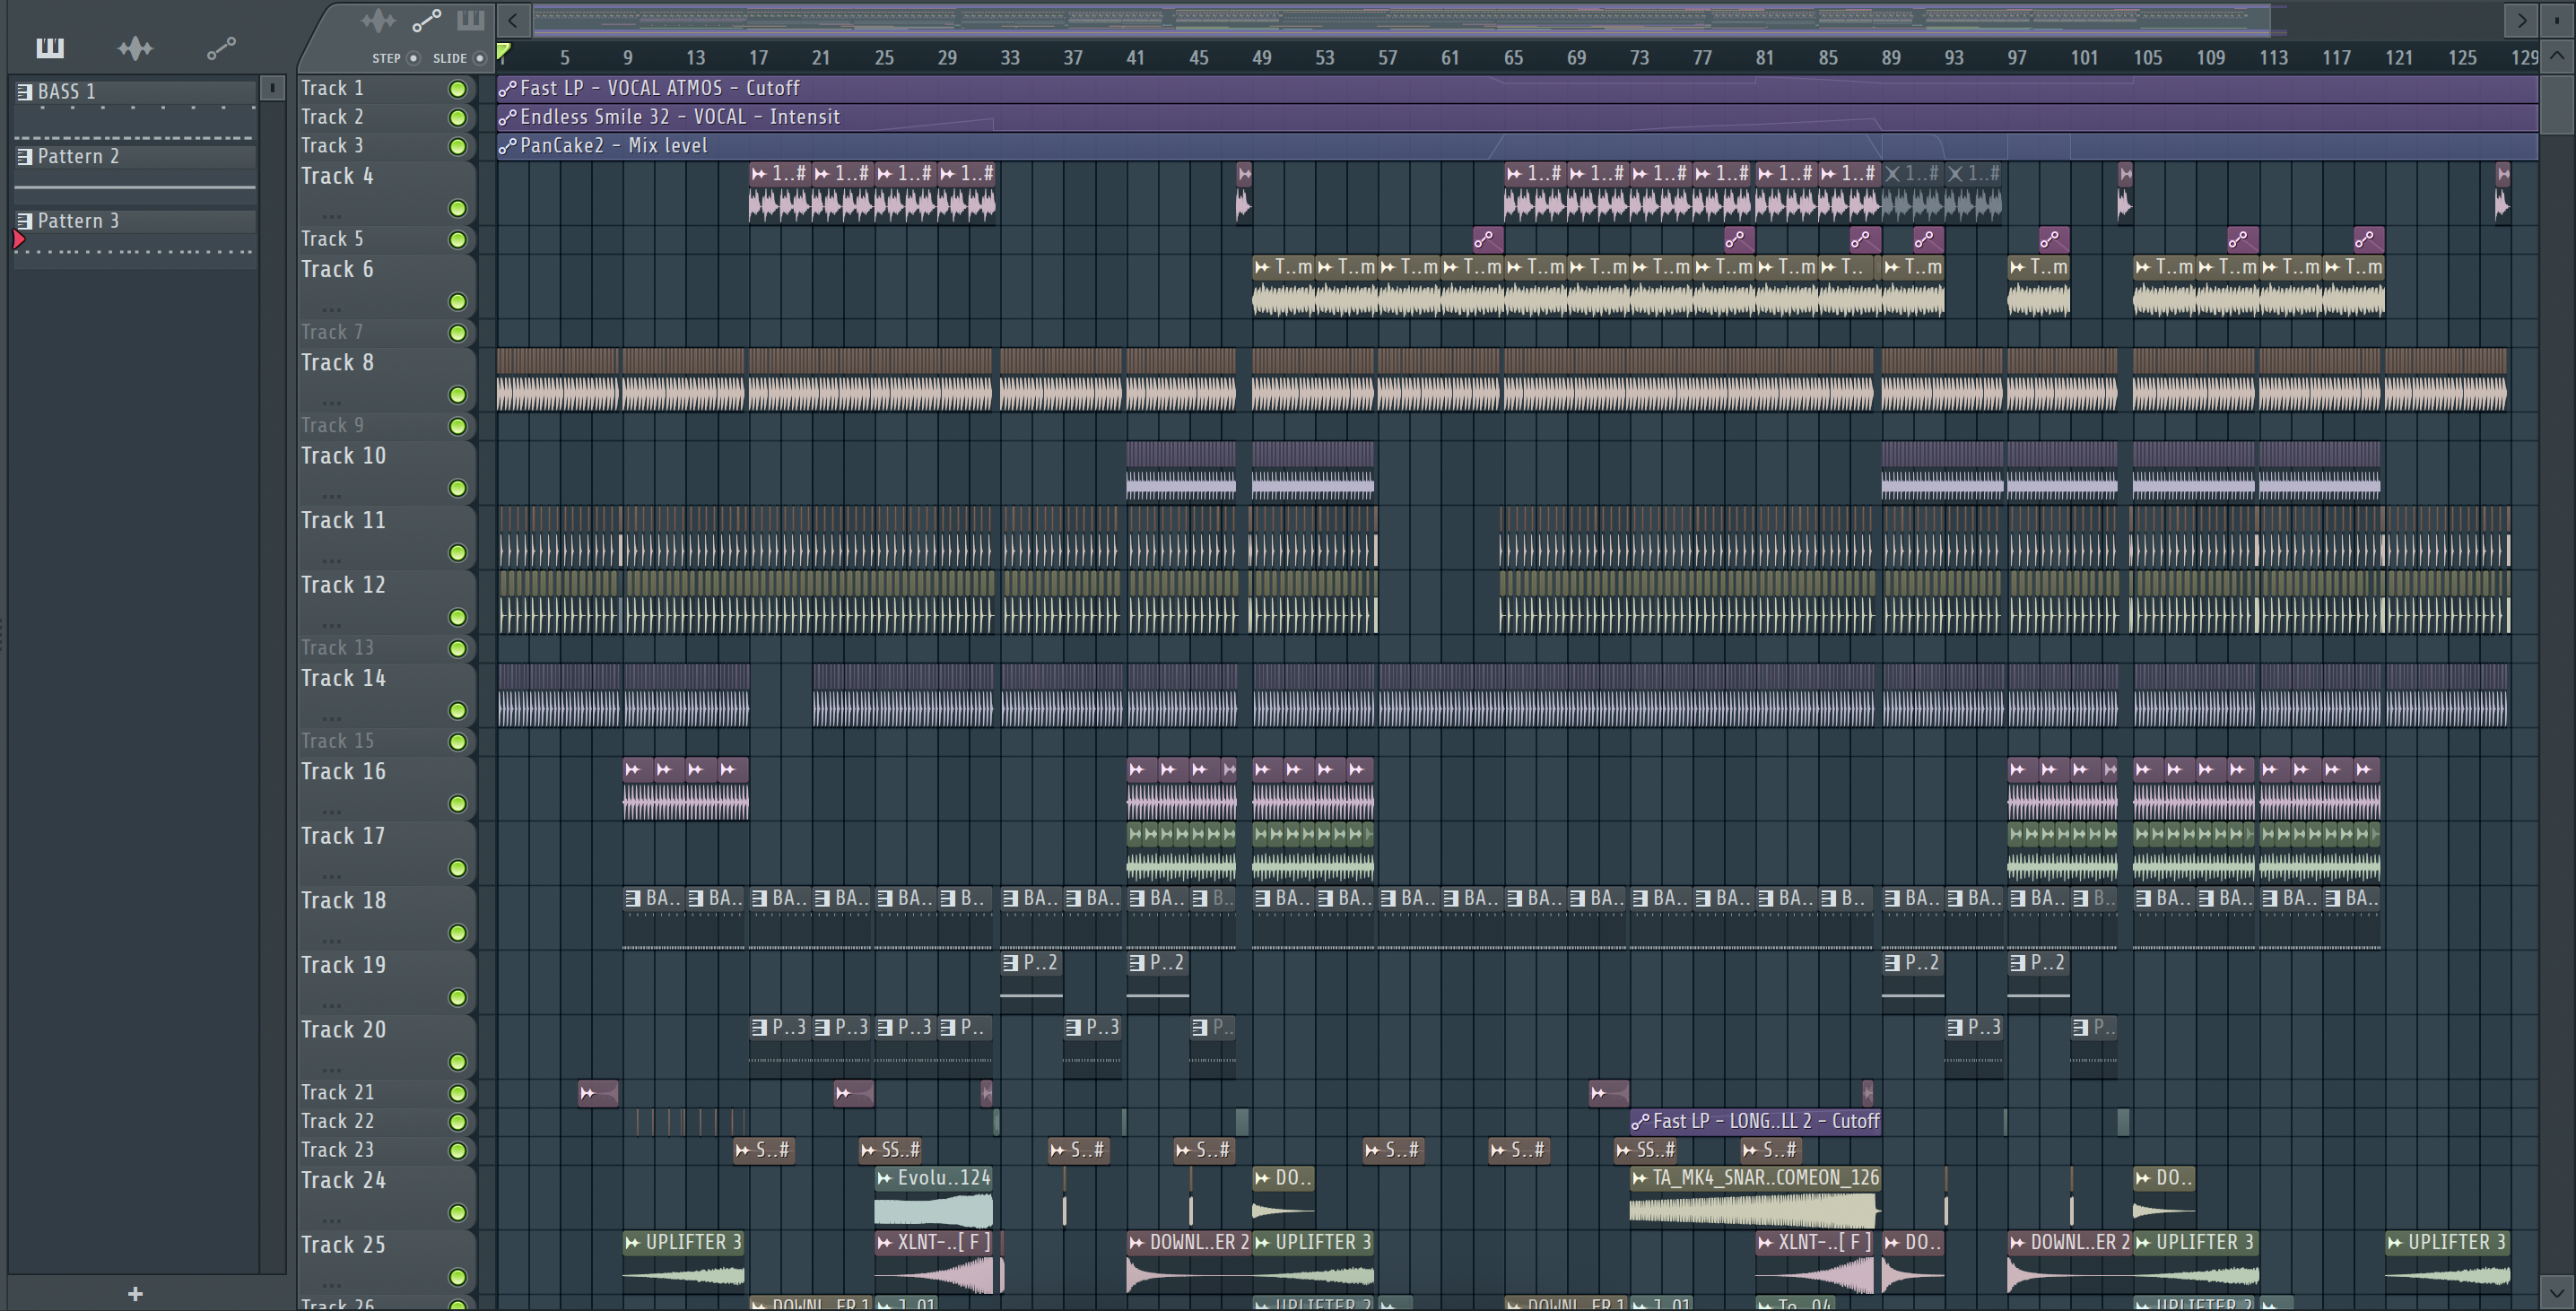The image size is (2576, 1311).
Task: Open clip menu of PanCake2 - Mix level
Action: 508,146
